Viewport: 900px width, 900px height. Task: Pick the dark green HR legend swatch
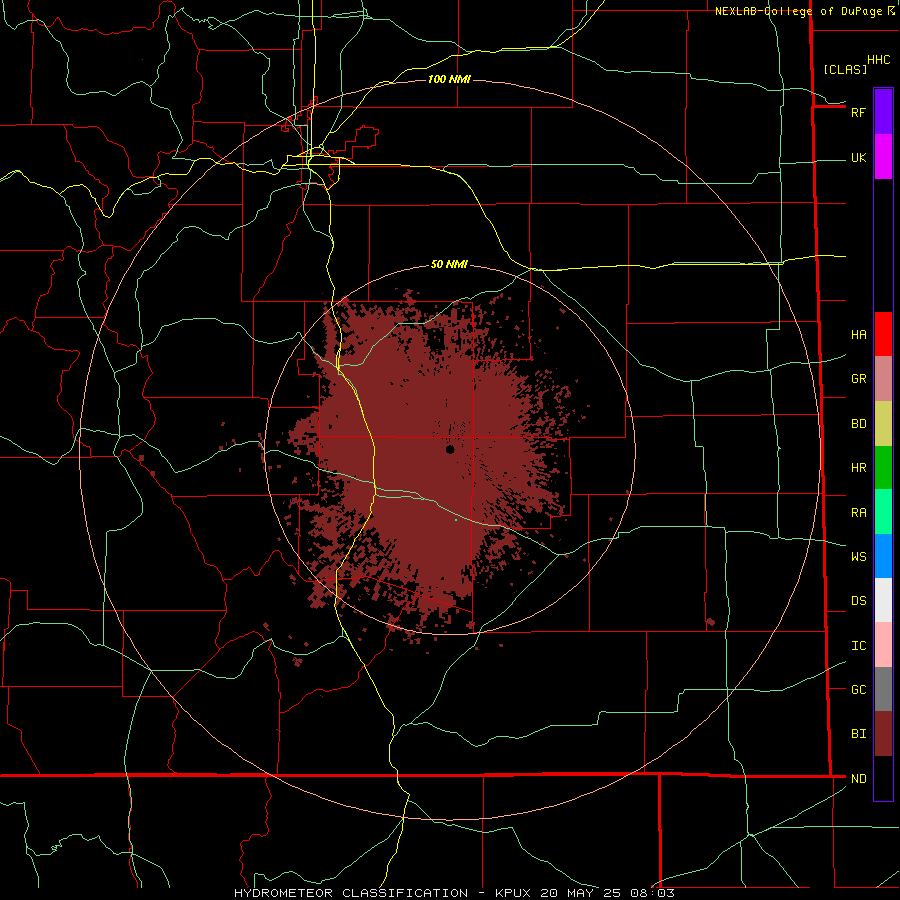point(883,468)
